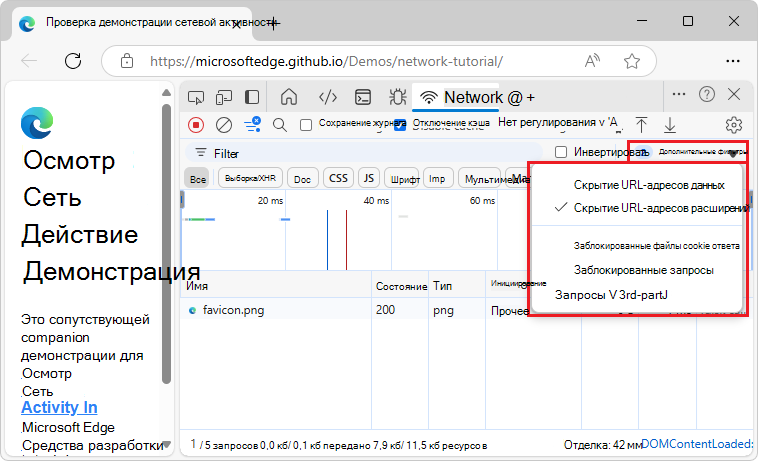Sort by the Имя column header
758x461 pixels.
pyautogui.click(x=276, y=286)
